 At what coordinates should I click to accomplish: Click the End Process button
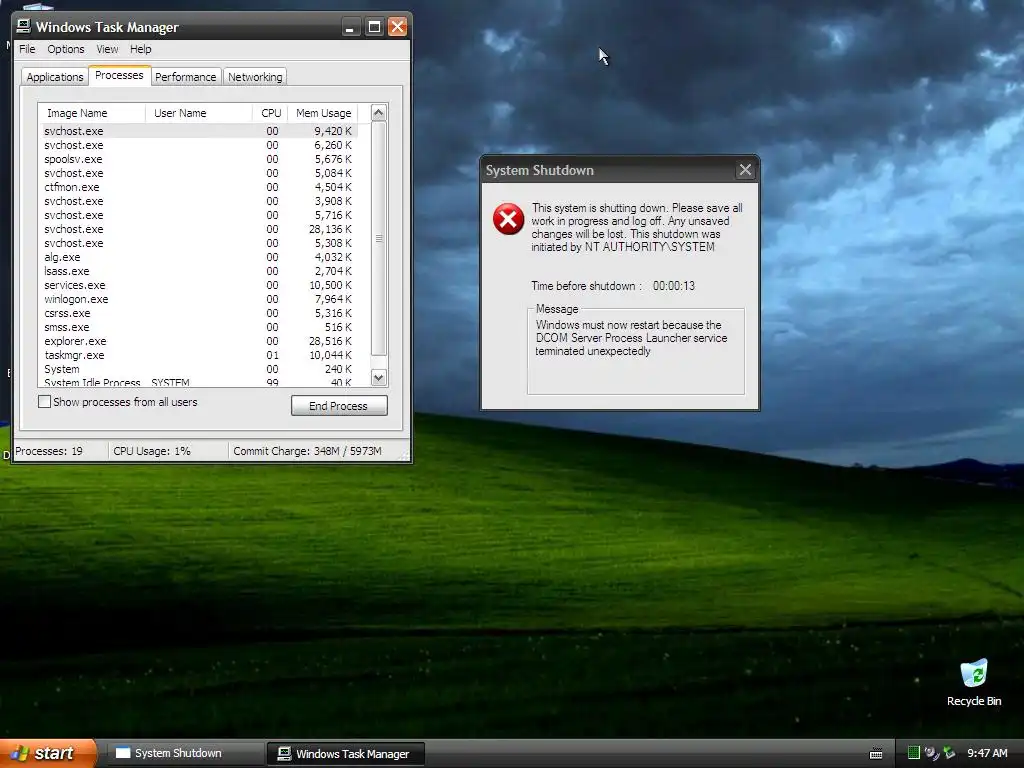(339, 406)
